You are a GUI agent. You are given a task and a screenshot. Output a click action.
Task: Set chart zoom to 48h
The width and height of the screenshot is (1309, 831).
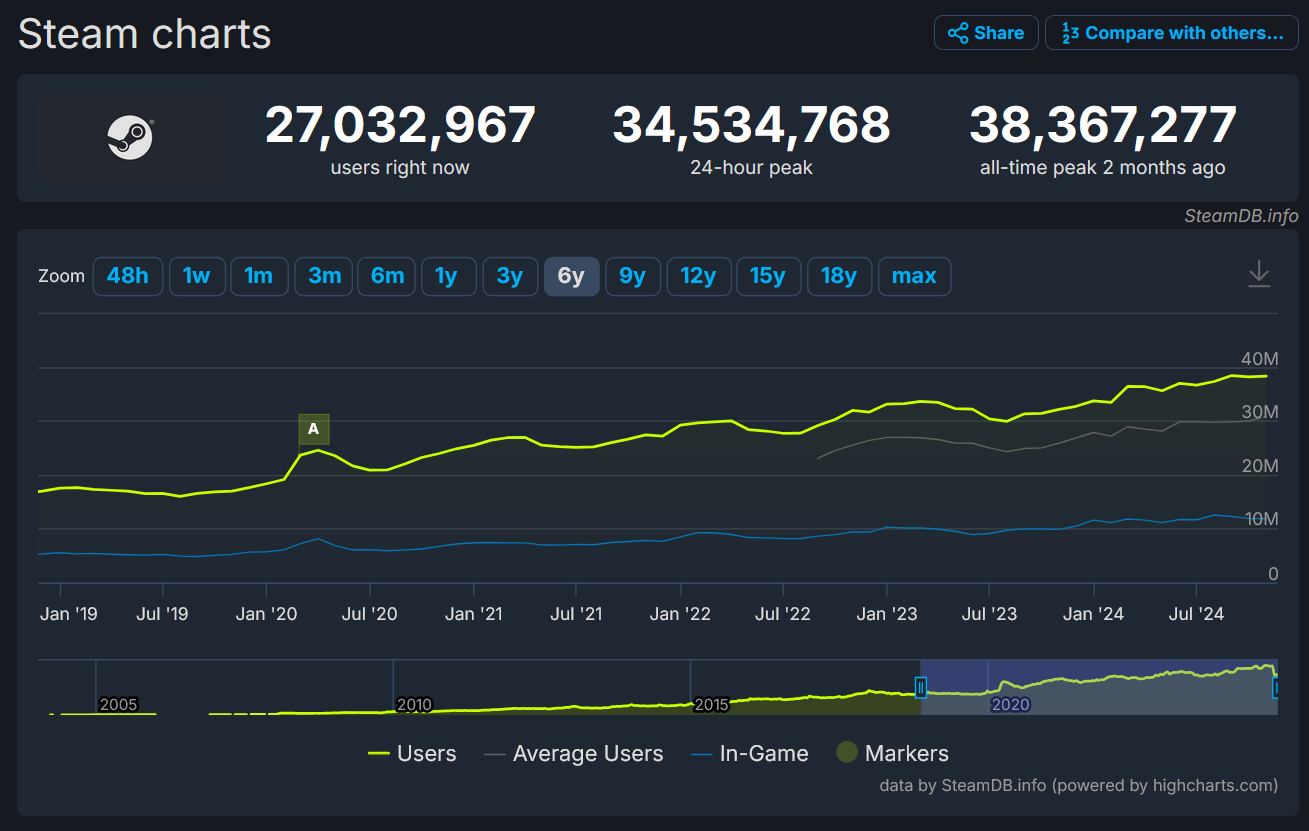pyautogui.click(x=127, y=277)
